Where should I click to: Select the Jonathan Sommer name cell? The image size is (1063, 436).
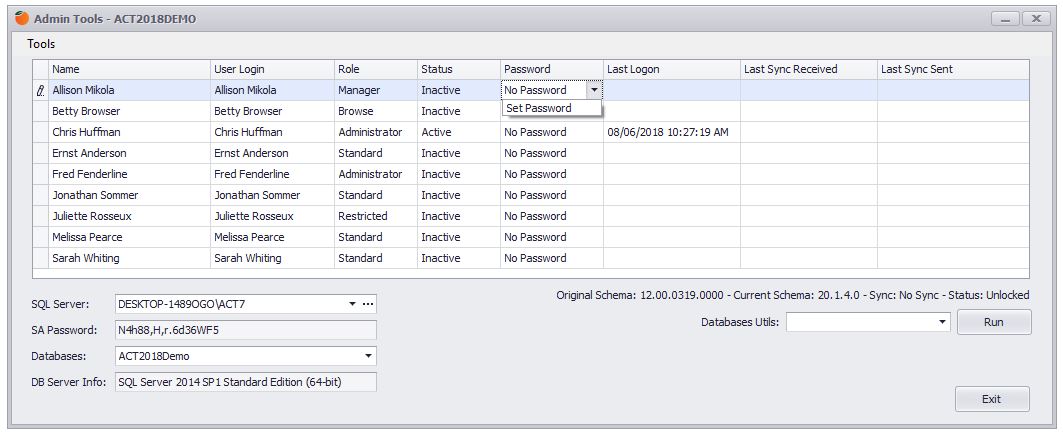(x=129, y=195)
